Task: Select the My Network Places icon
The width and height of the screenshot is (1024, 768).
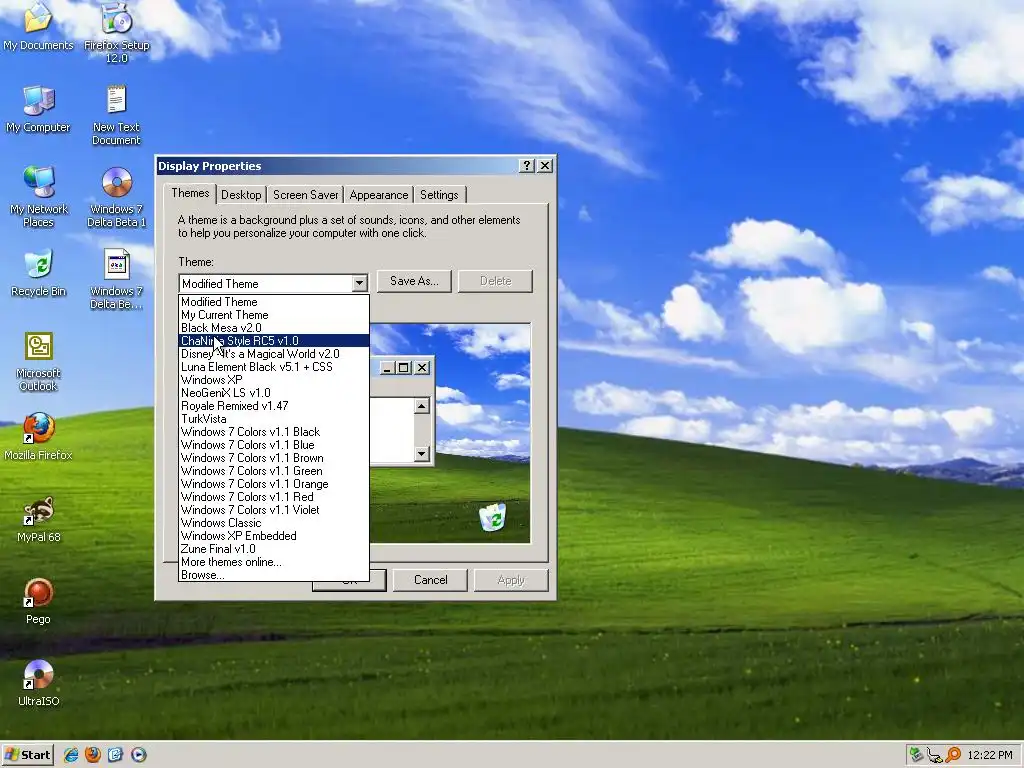Action: click(x=39, y=197)
